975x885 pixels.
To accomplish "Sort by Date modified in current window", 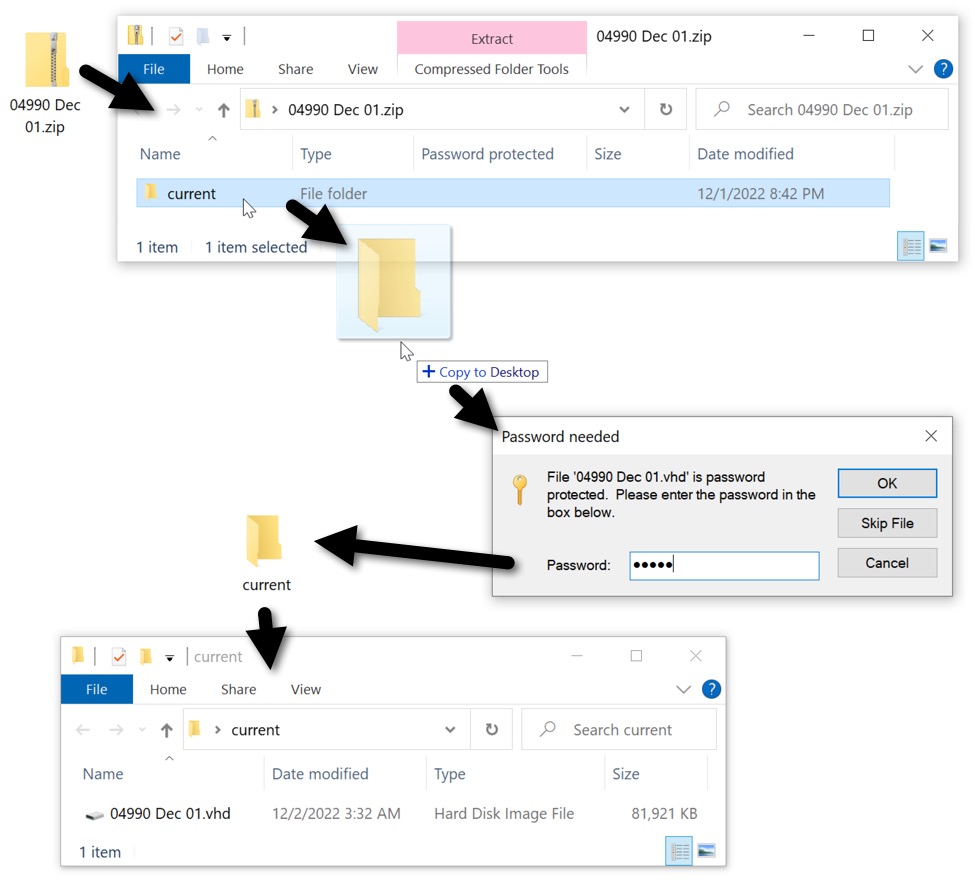I will 320,774.
